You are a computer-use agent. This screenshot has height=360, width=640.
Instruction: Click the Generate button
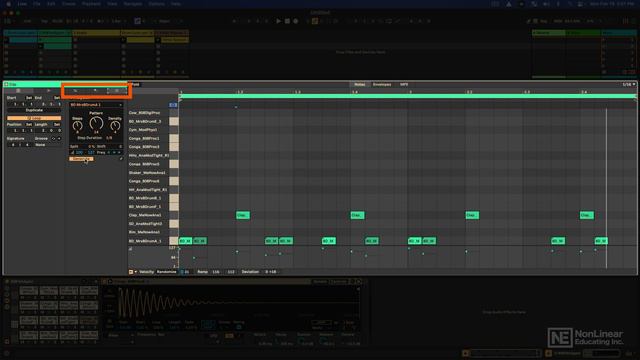[x=81, y=159]
